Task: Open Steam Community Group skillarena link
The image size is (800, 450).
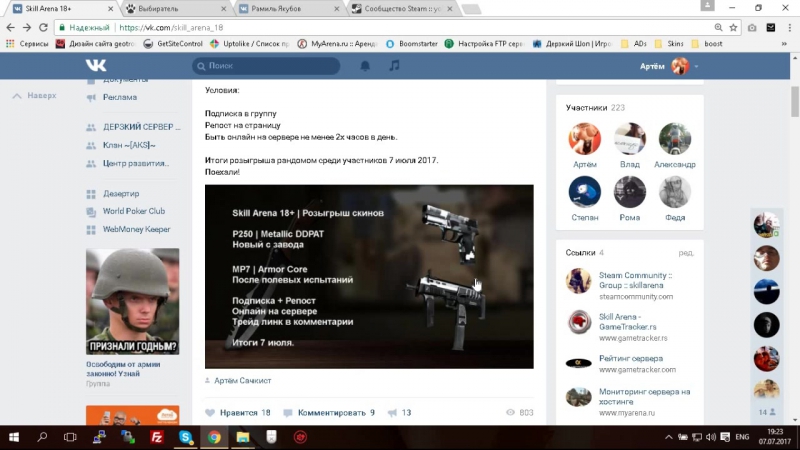Action: (636, 281)
